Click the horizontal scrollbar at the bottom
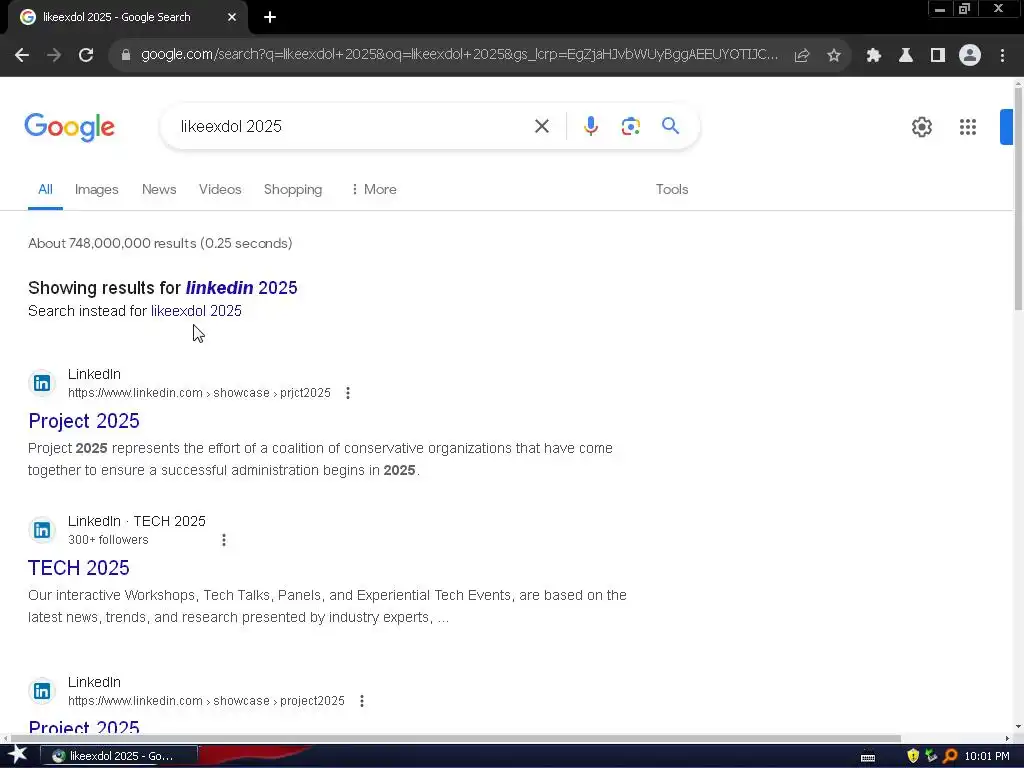Screen dimensions: 1024x768 pyautogui.click(x=455, y=739)
